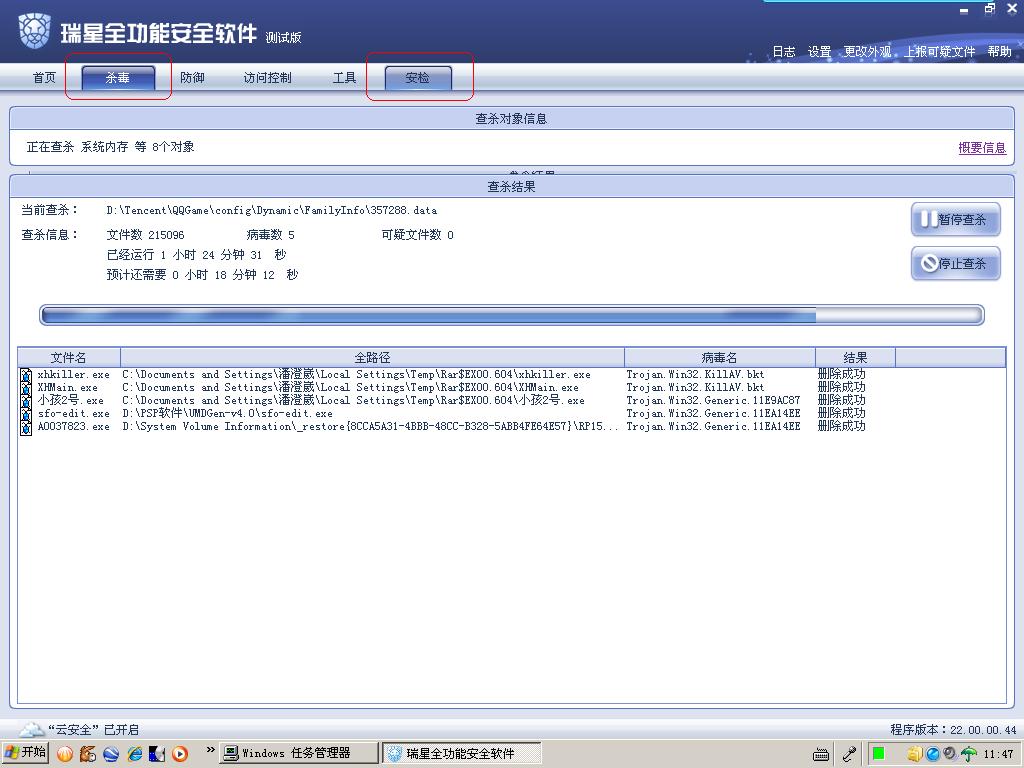Sort by 文件名 column header
This screenshot has width=1024, height=768.
69,357
